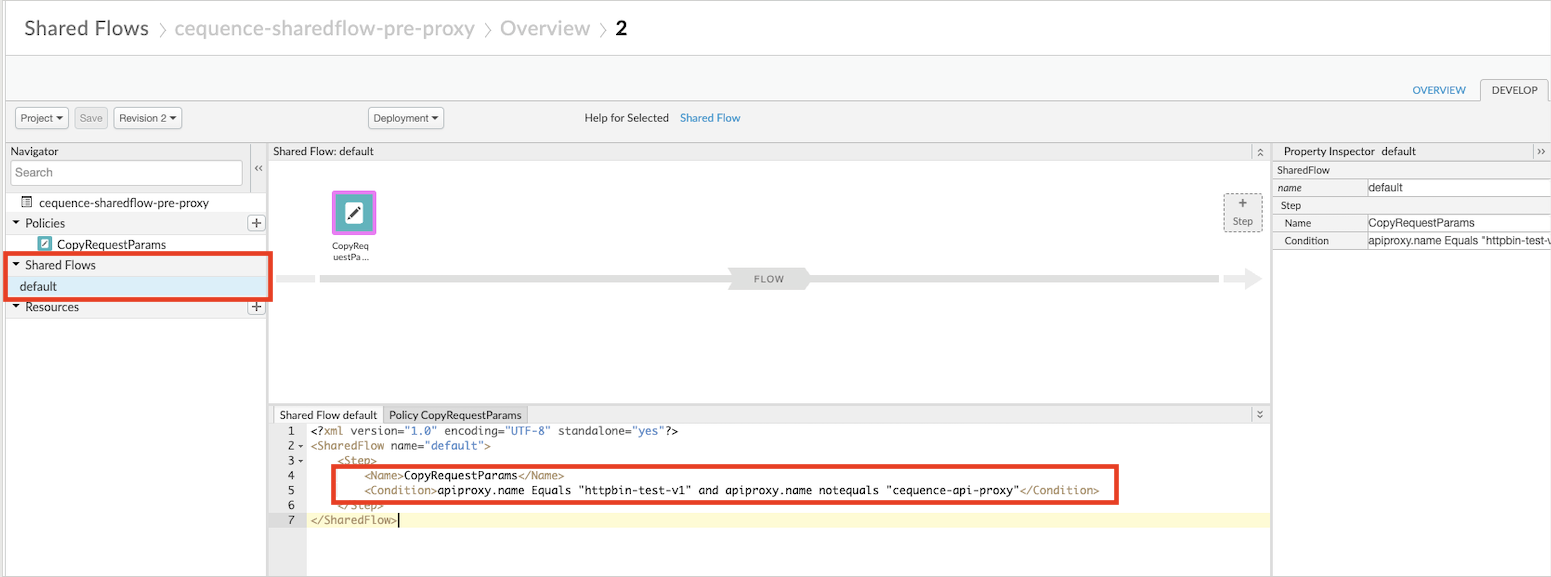The height and width of the screenshot is (577, 1551).
Task: Collapse the Policies tree section
Action: click(16, 223)
